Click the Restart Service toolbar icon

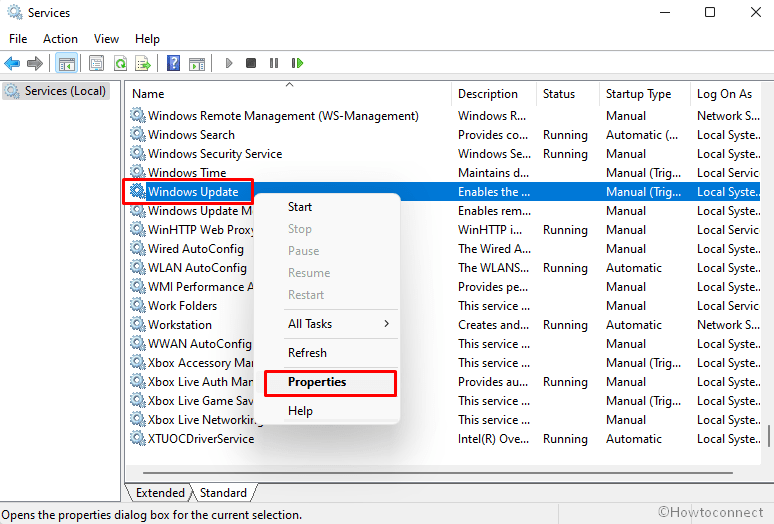(x=297, y=63)
